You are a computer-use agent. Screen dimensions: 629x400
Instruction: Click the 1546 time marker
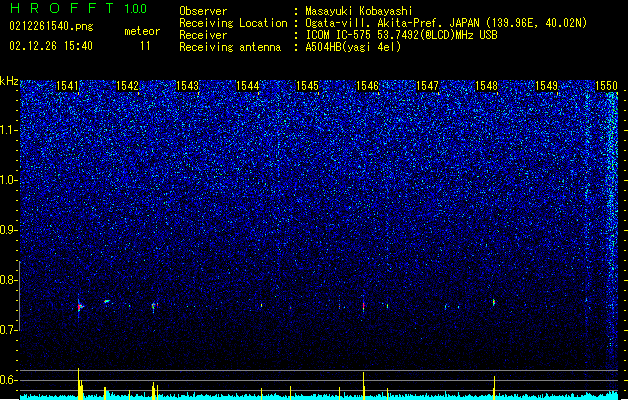pyautogui.click(x=367, y=86)
